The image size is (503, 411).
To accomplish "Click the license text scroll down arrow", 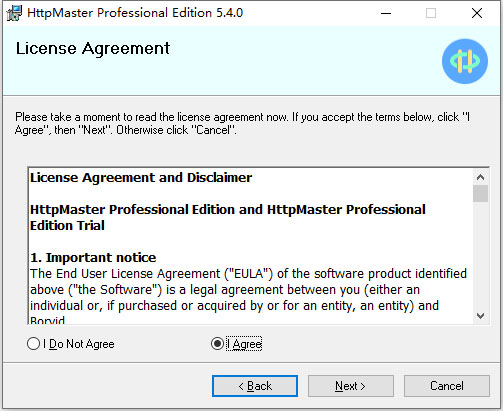I will pyautogui.click(x=480, y=316).
